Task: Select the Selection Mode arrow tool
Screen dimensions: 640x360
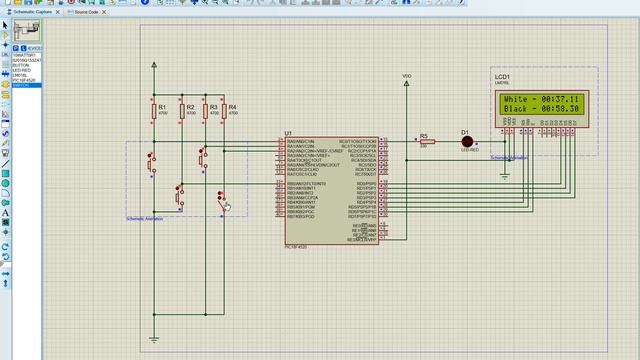Action: coord(5,25)
